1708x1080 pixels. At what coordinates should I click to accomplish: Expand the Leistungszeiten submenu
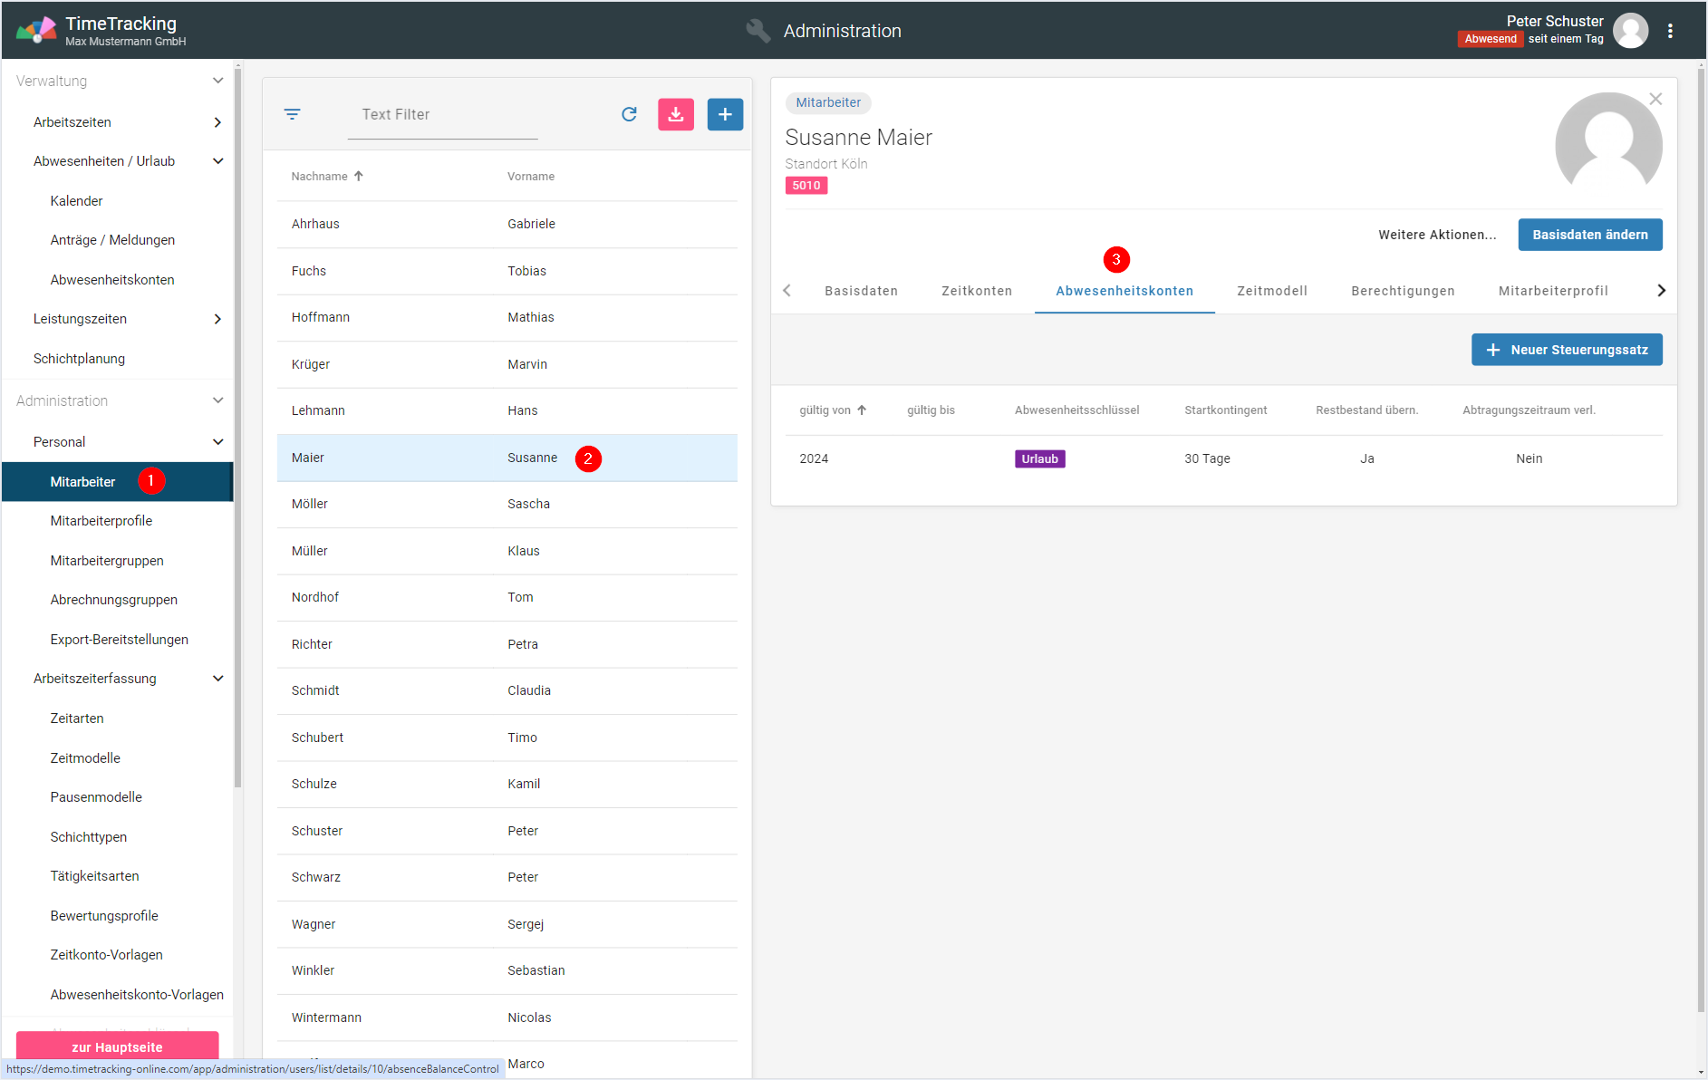click(x=218, y=319)
